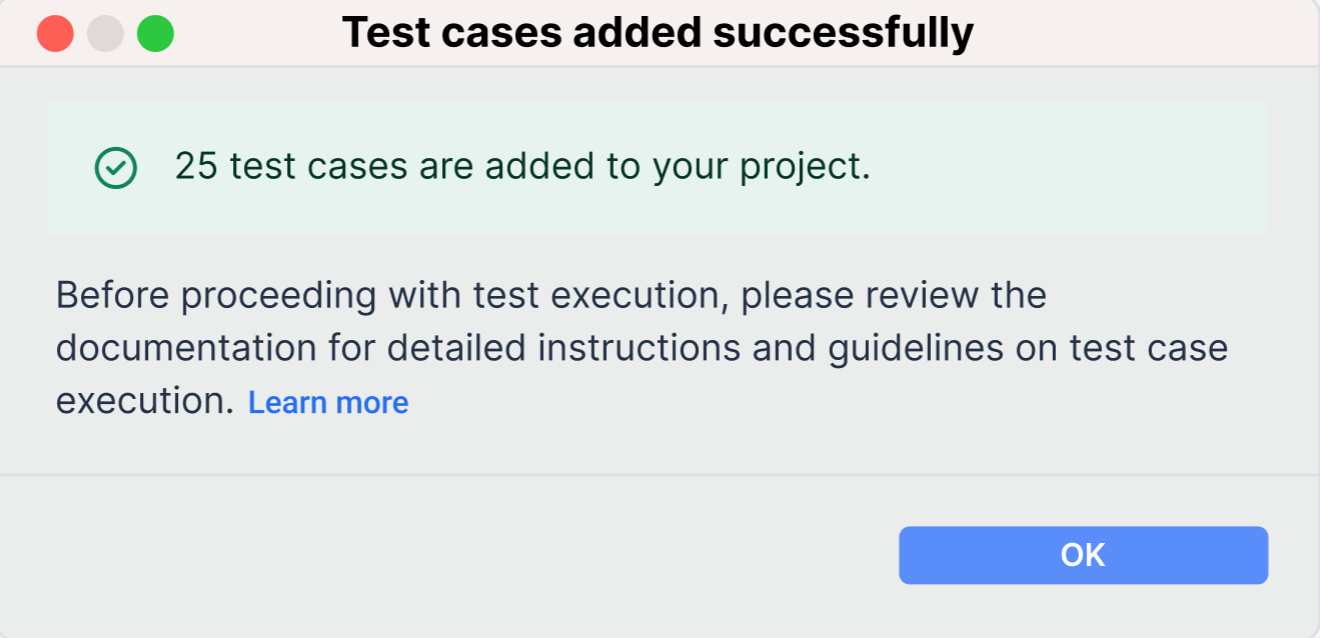Image resolution: width=1320 pixels, height=638 pixels.
Task: Open the Learn more link
Action: pos(328,402)
